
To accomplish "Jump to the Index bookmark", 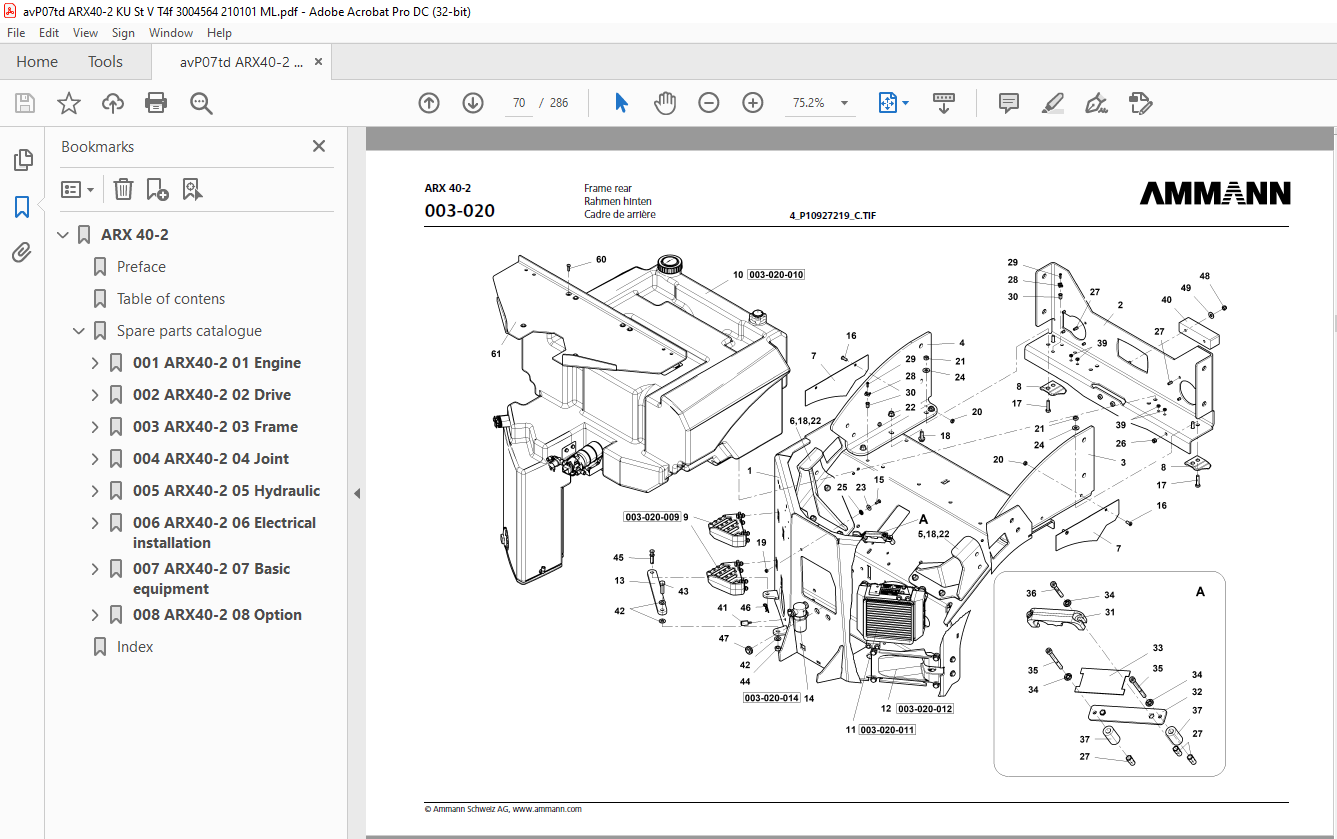I will click(x=135, y=647).
